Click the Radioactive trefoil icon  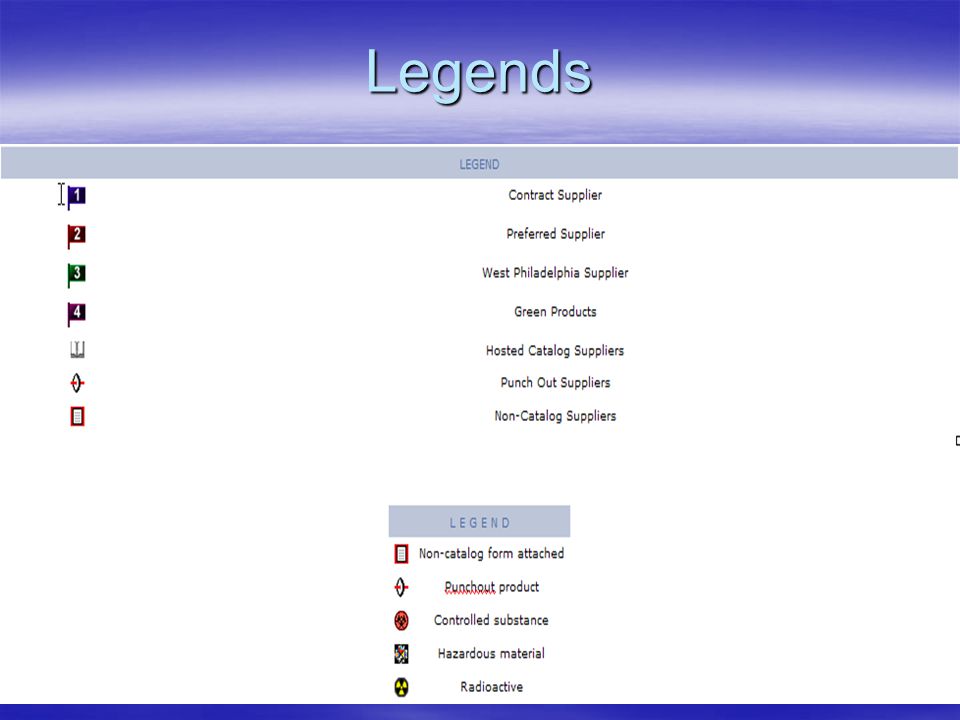click(x=401, y=687)
